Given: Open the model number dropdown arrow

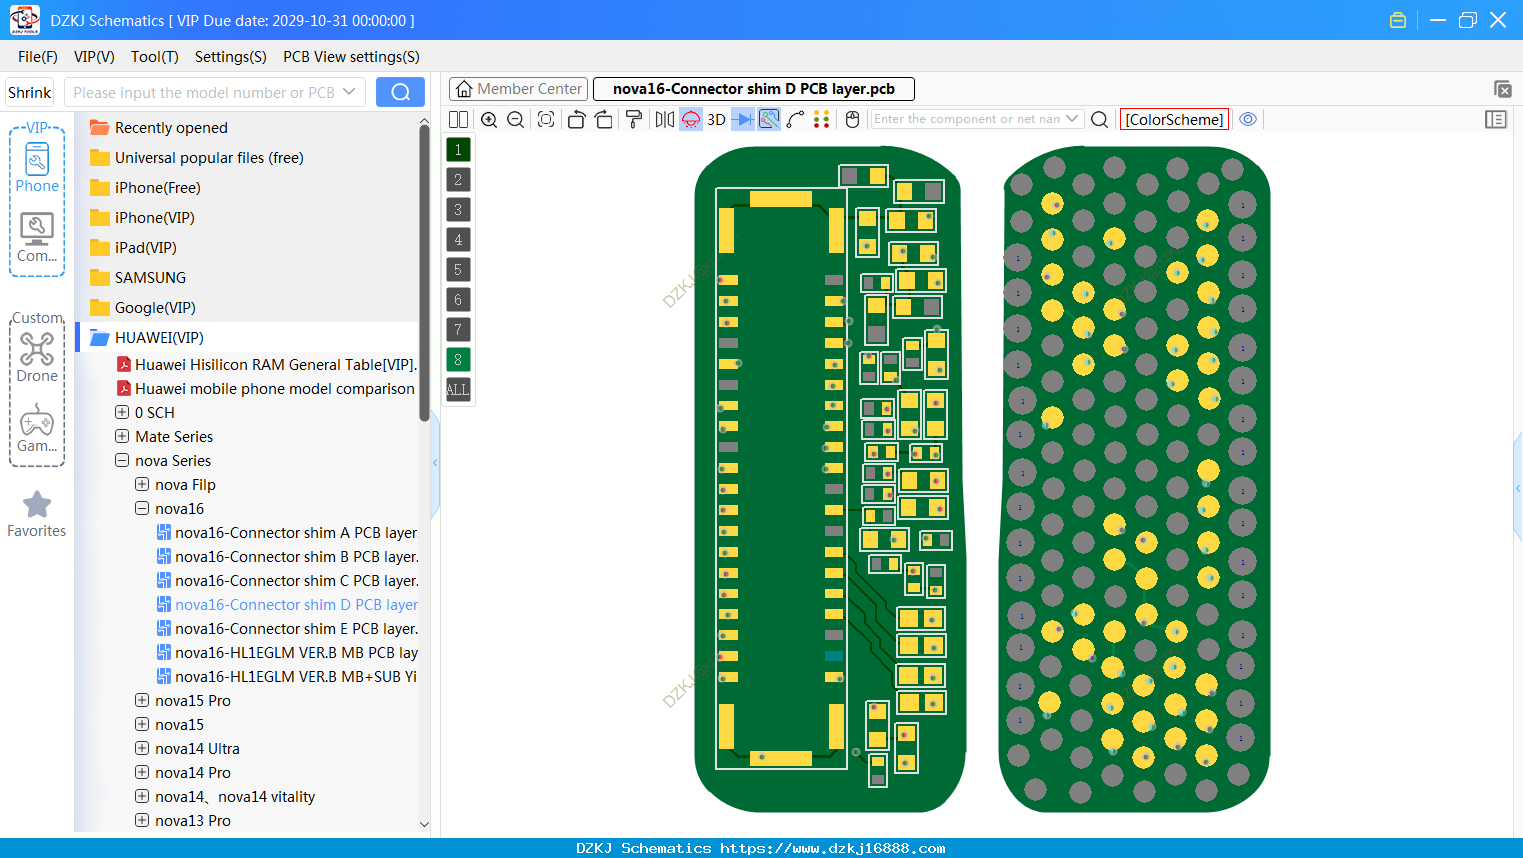Looking at the screenshot, I should [349, 92].
